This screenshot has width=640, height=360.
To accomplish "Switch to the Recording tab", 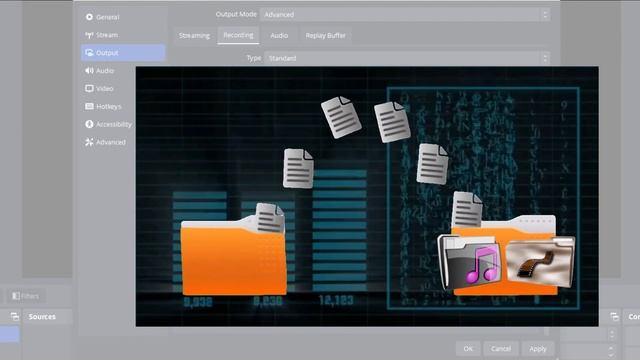I will click(x=238, y=36).
